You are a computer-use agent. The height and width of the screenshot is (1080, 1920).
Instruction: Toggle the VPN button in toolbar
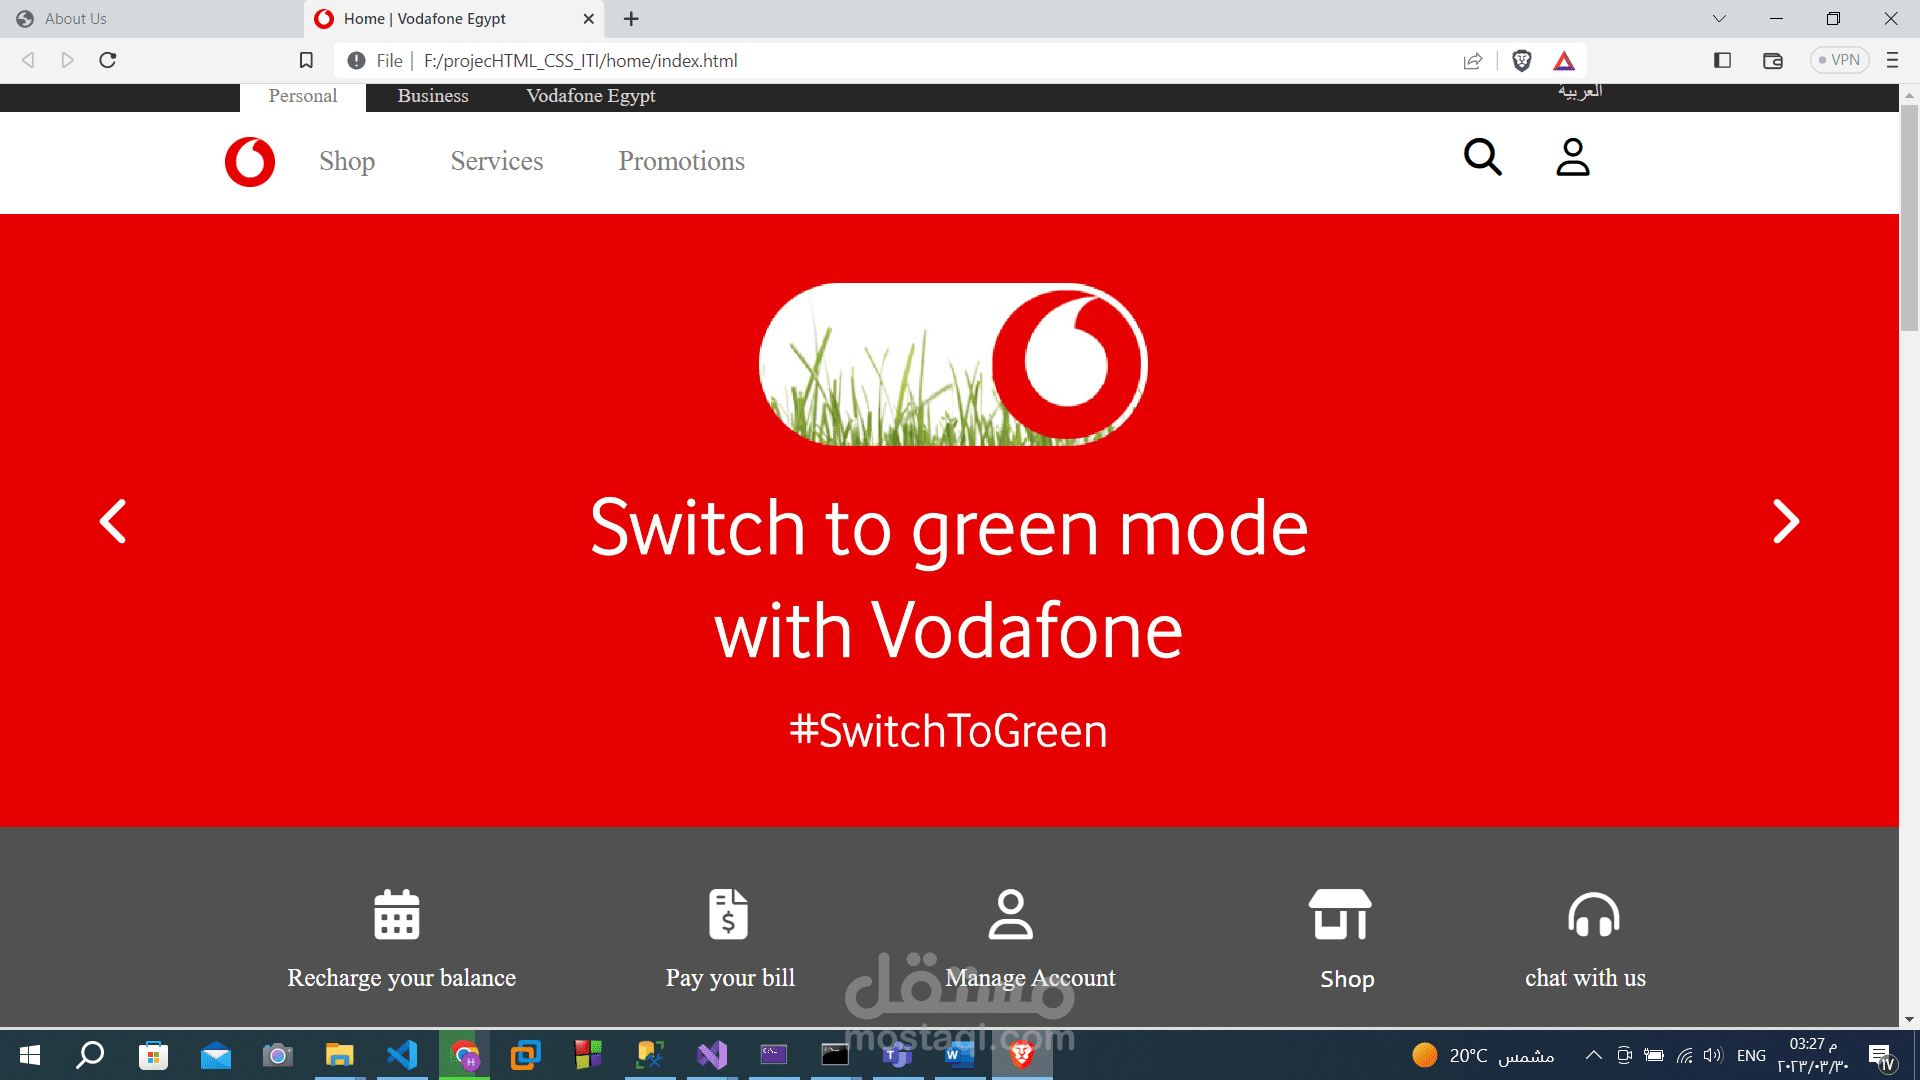point(1839,60)
